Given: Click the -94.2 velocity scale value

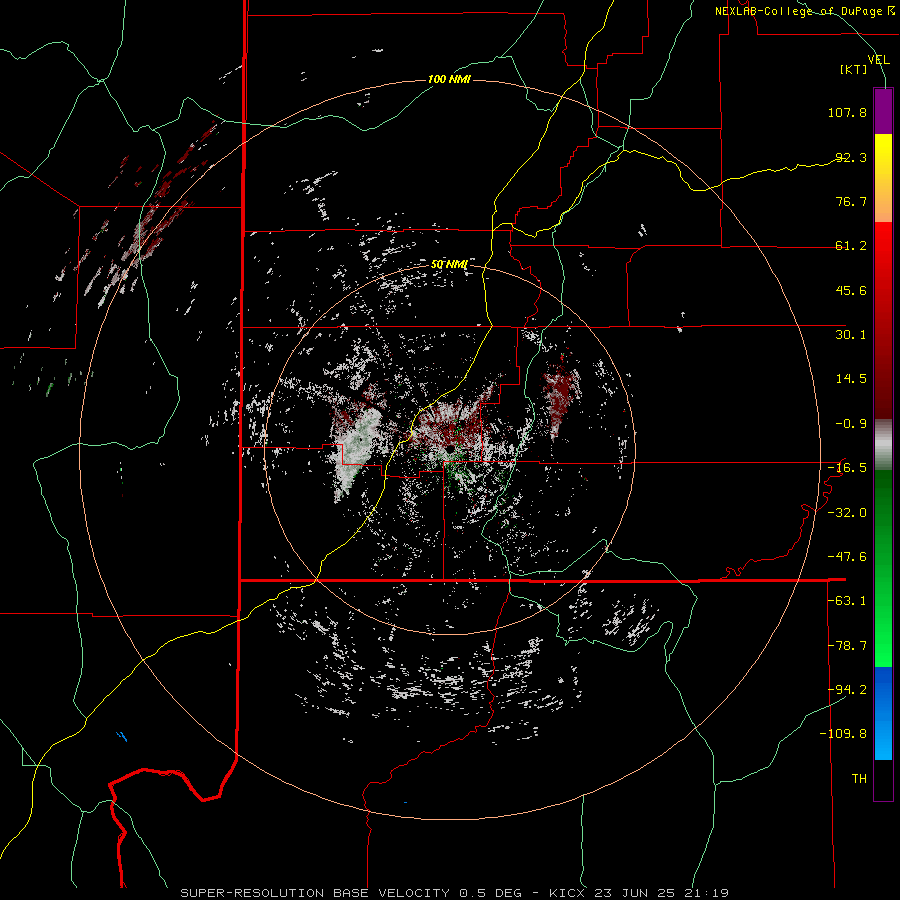Looking at the screenshot, I should point(847,690).
